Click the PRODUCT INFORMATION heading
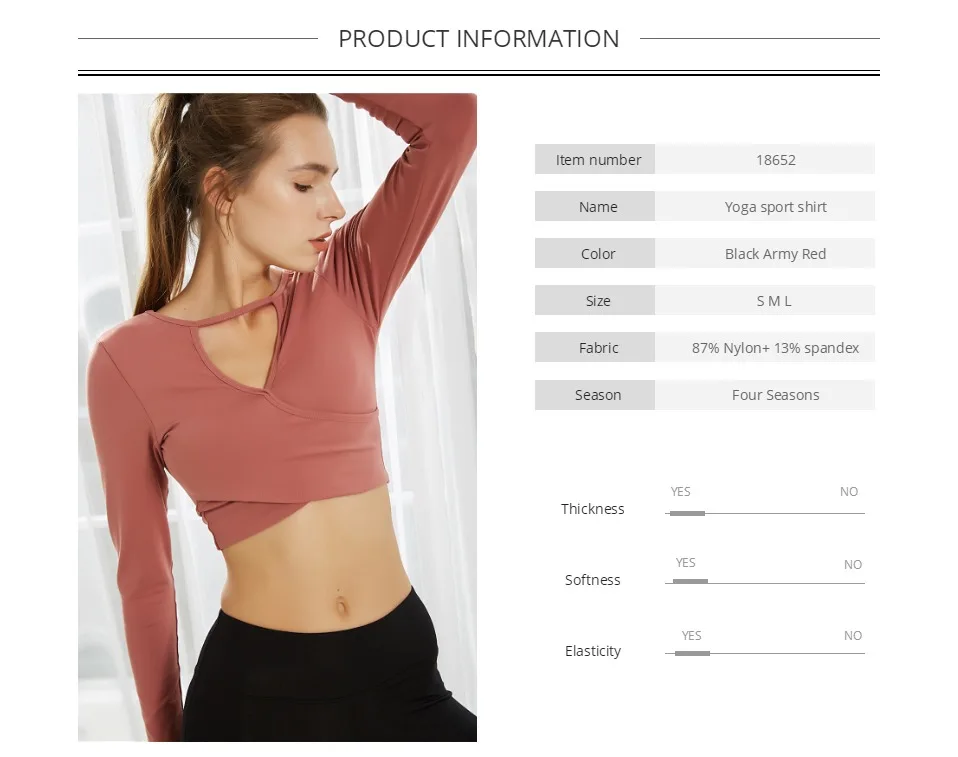Viewport: 958px width, 757px height. 479,38
